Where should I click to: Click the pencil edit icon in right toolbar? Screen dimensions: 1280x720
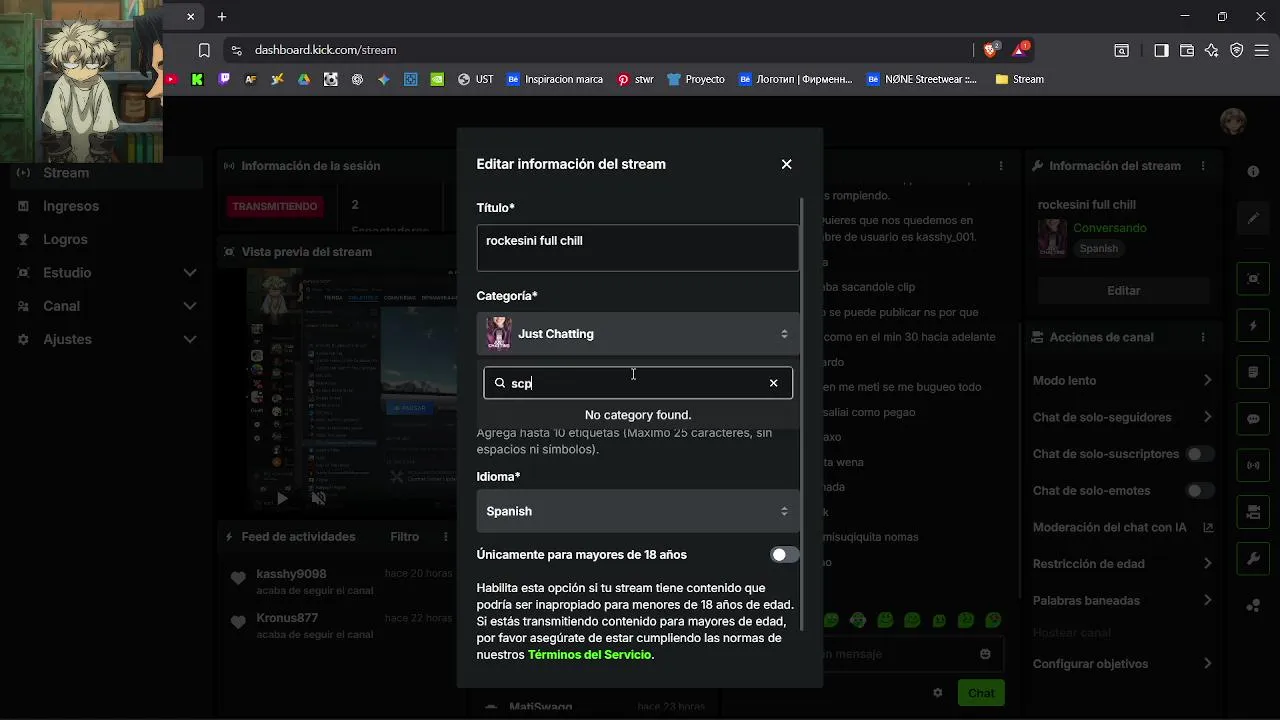click(1253, 218)
